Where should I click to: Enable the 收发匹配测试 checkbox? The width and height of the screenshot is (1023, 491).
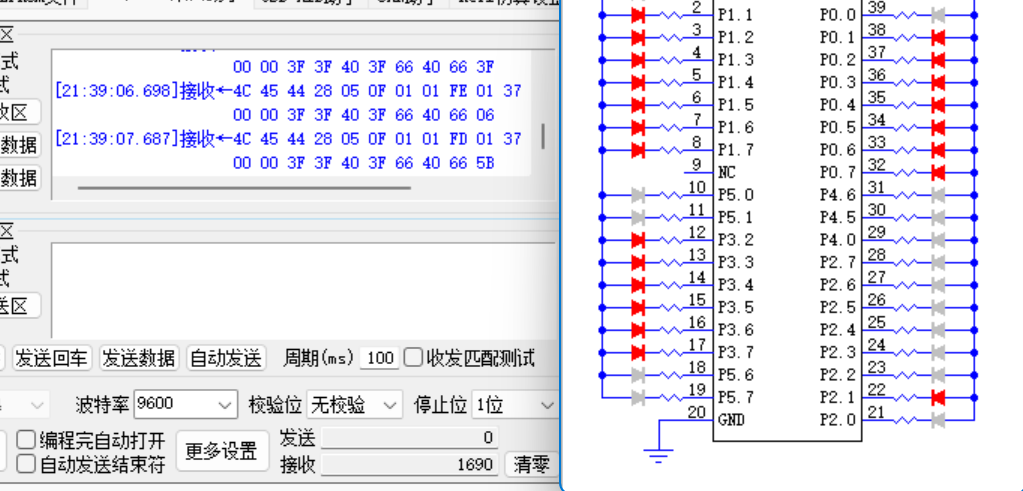click(413, 357)
